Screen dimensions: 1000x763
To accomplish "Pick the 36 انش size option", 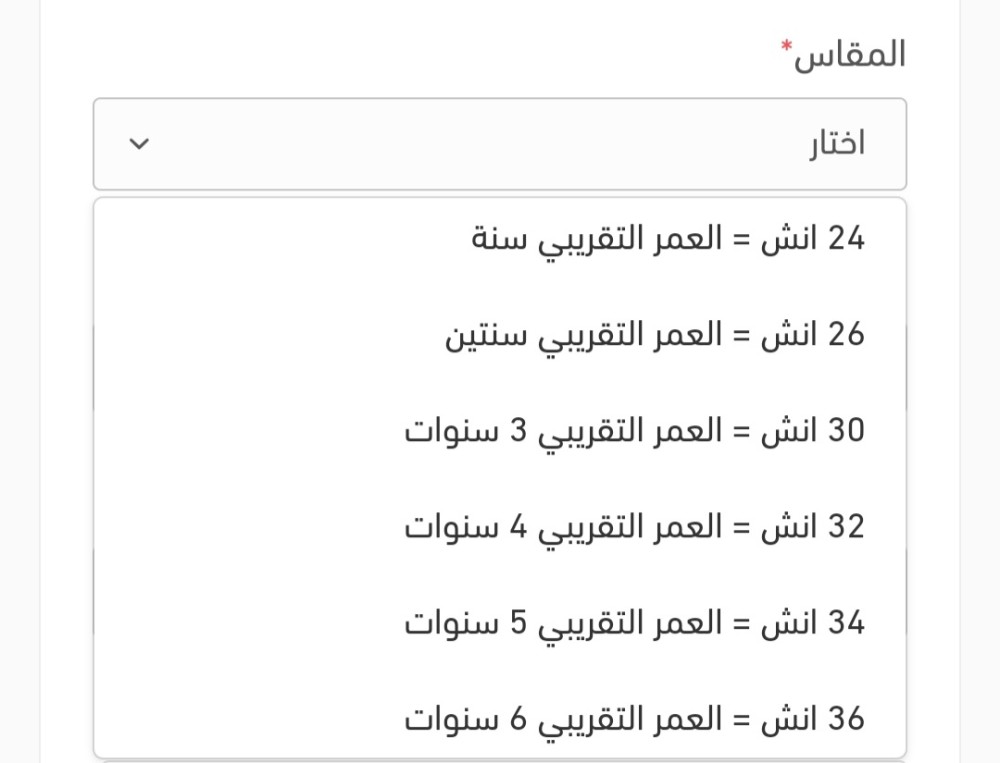I will (x=634, y=719).
